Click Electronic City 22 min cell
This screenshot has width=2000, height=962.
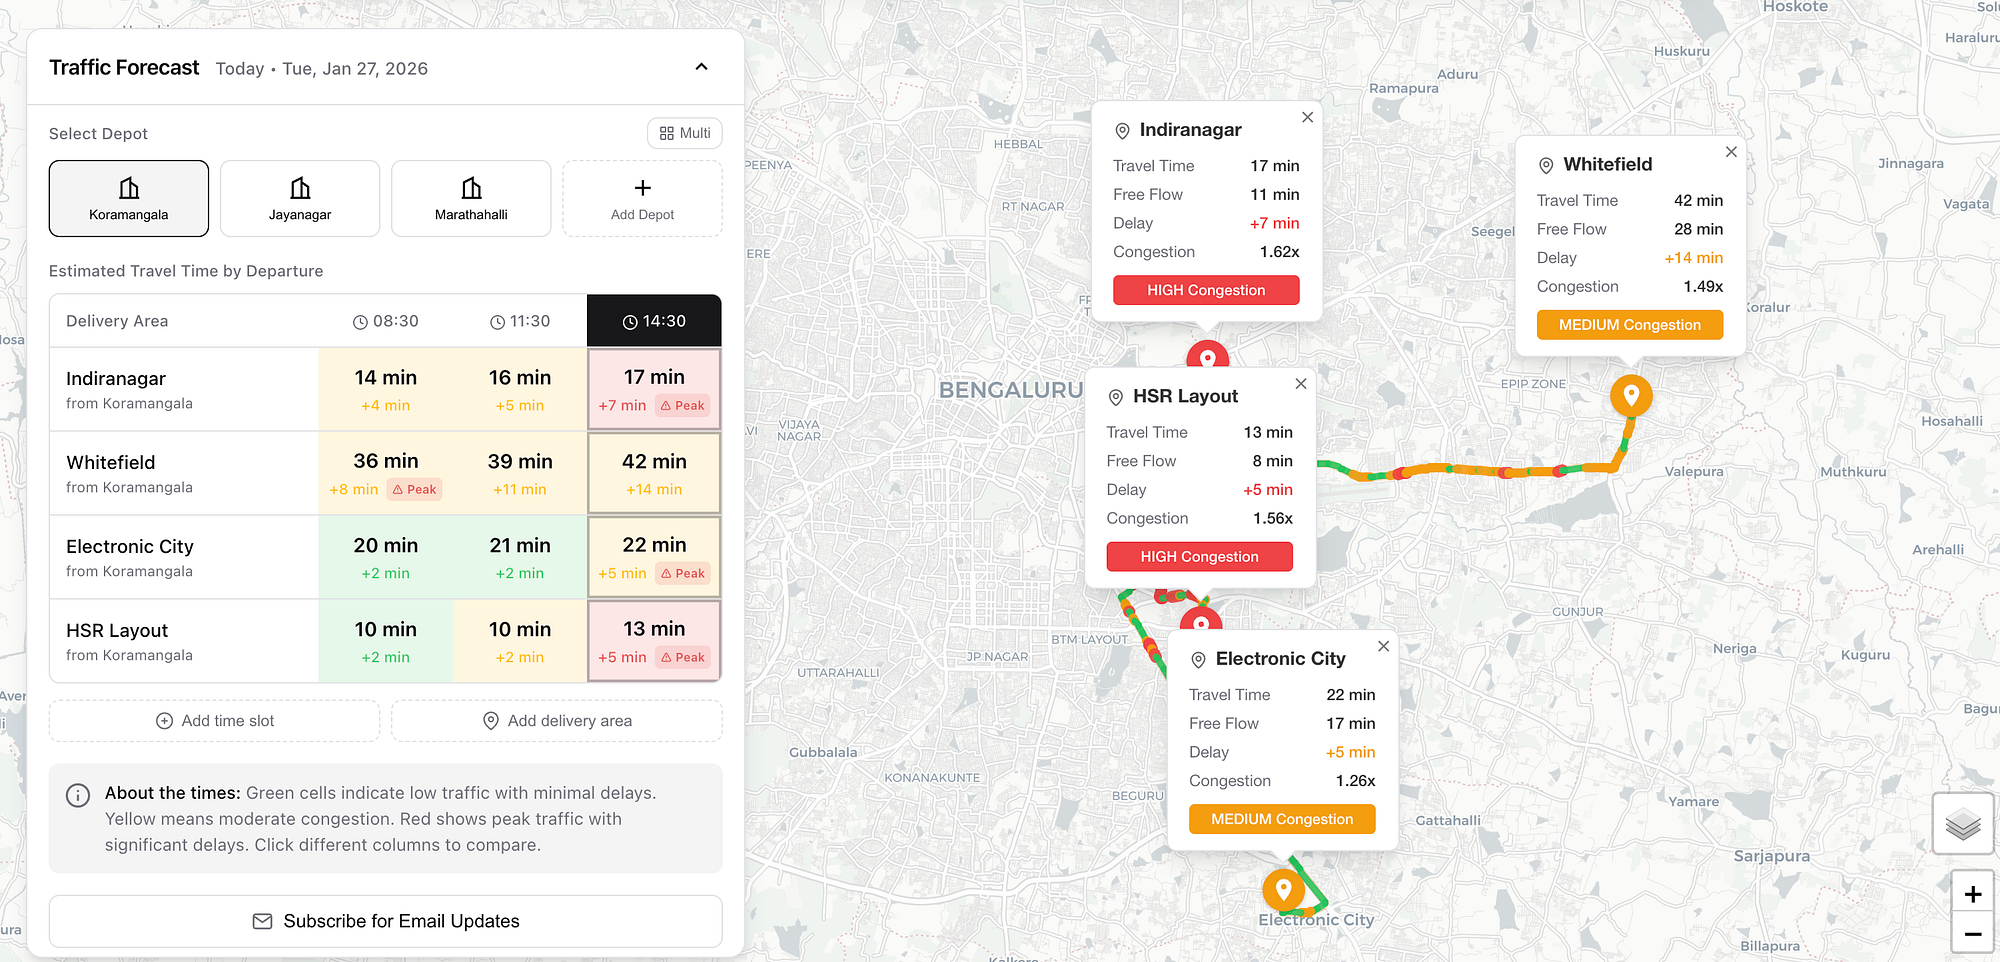pyautogui.click(x=654, y=557)
